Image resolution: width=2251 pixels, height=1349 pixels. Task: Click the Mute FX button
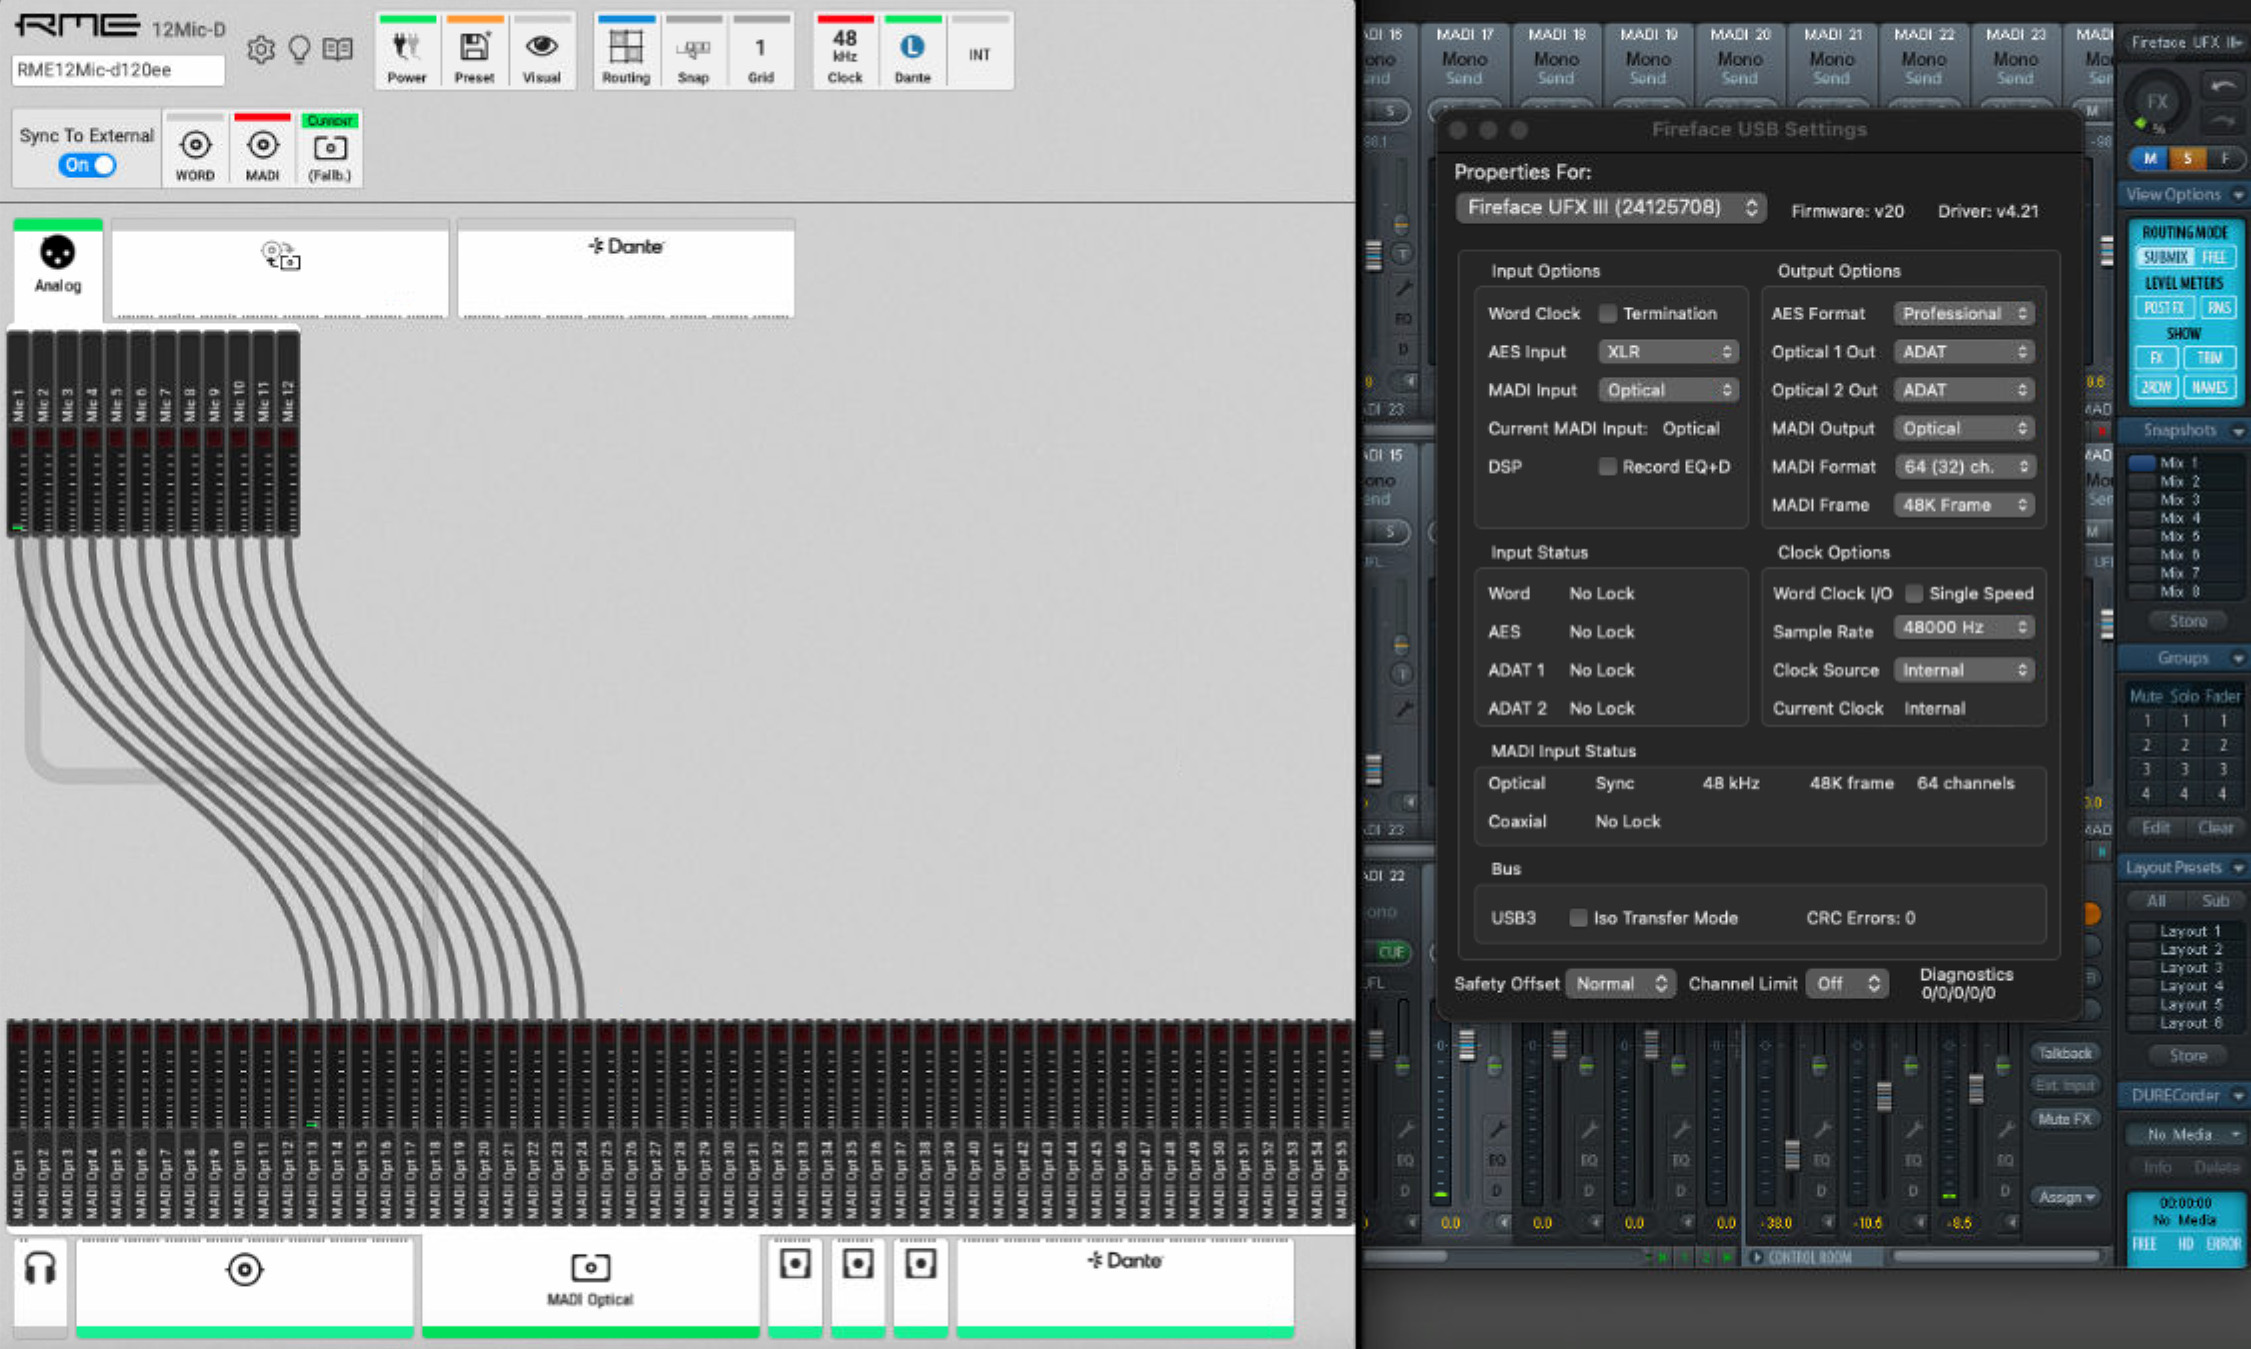(x=2065, y=1119)
